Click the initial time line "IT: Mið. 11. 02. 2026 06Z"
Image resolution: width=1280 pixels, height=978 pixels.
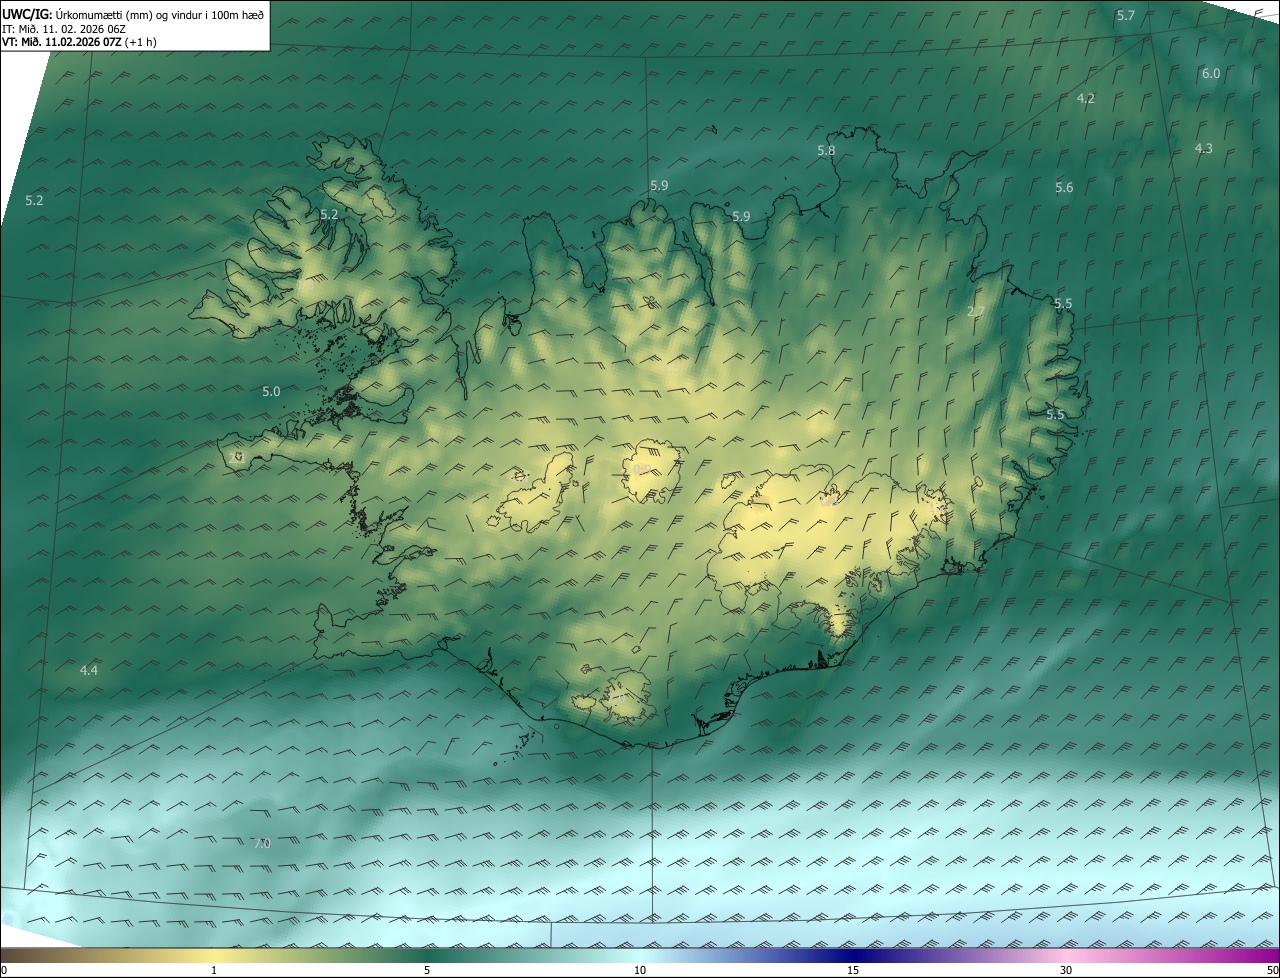coord(64,29)
